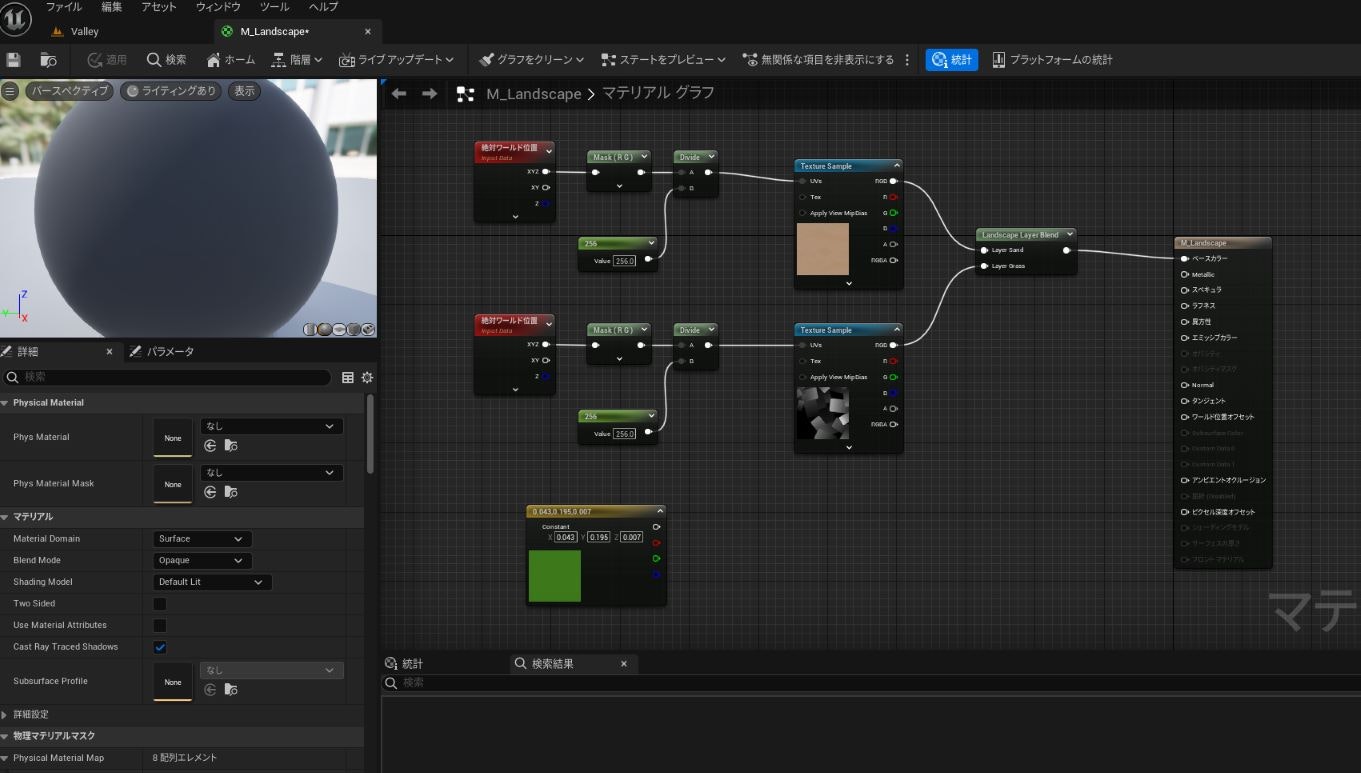Image resolution: width=1361 pixels, height=773 pixels.
Task: Open the Blend Mode dropdown
Action: coord(202,561)
